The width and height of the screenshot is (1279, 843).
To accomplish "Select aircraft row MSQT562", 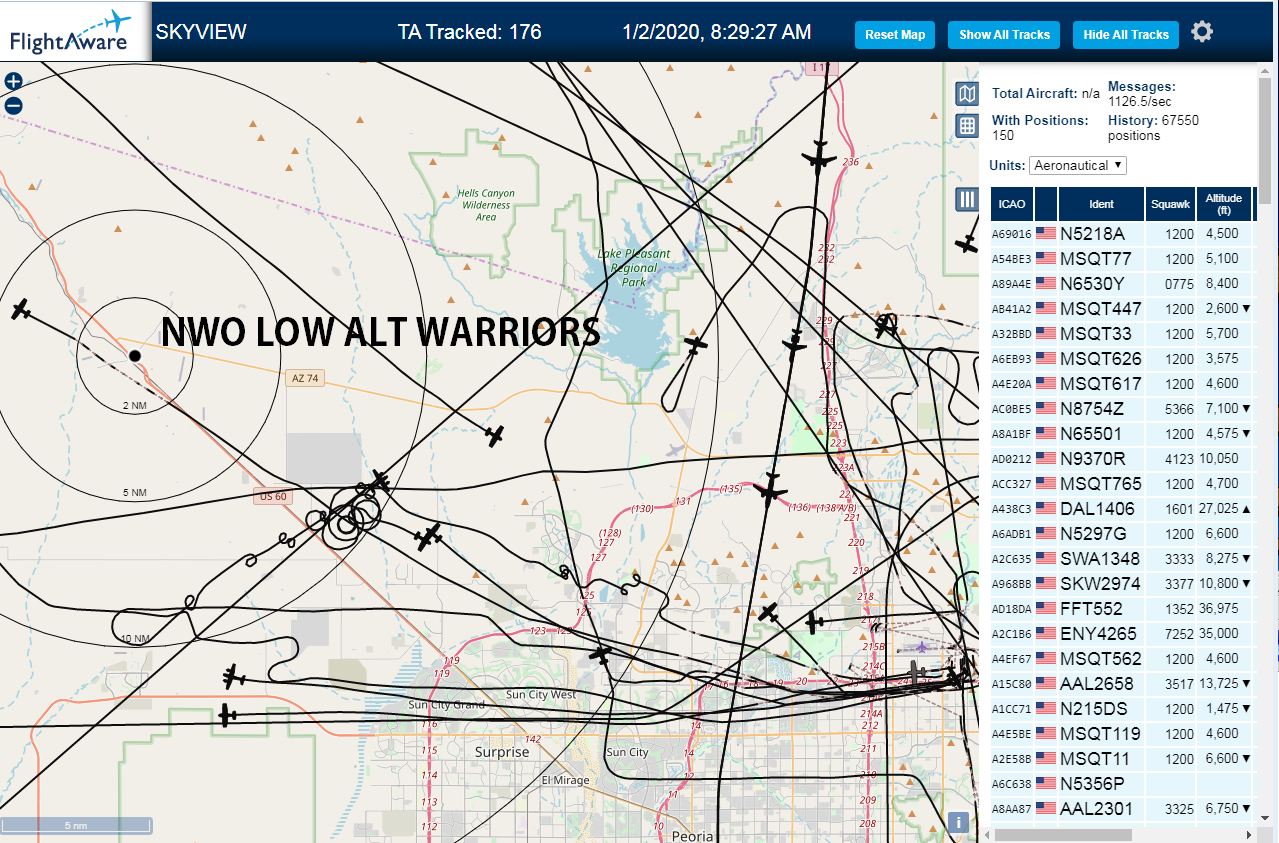I will [1121, 659].
